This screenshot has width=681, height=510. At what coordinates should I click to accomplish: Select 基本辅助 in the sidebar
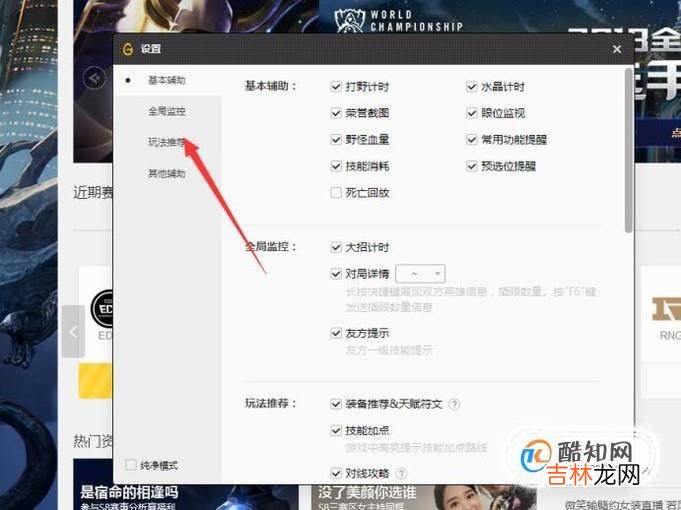[166, 80]
